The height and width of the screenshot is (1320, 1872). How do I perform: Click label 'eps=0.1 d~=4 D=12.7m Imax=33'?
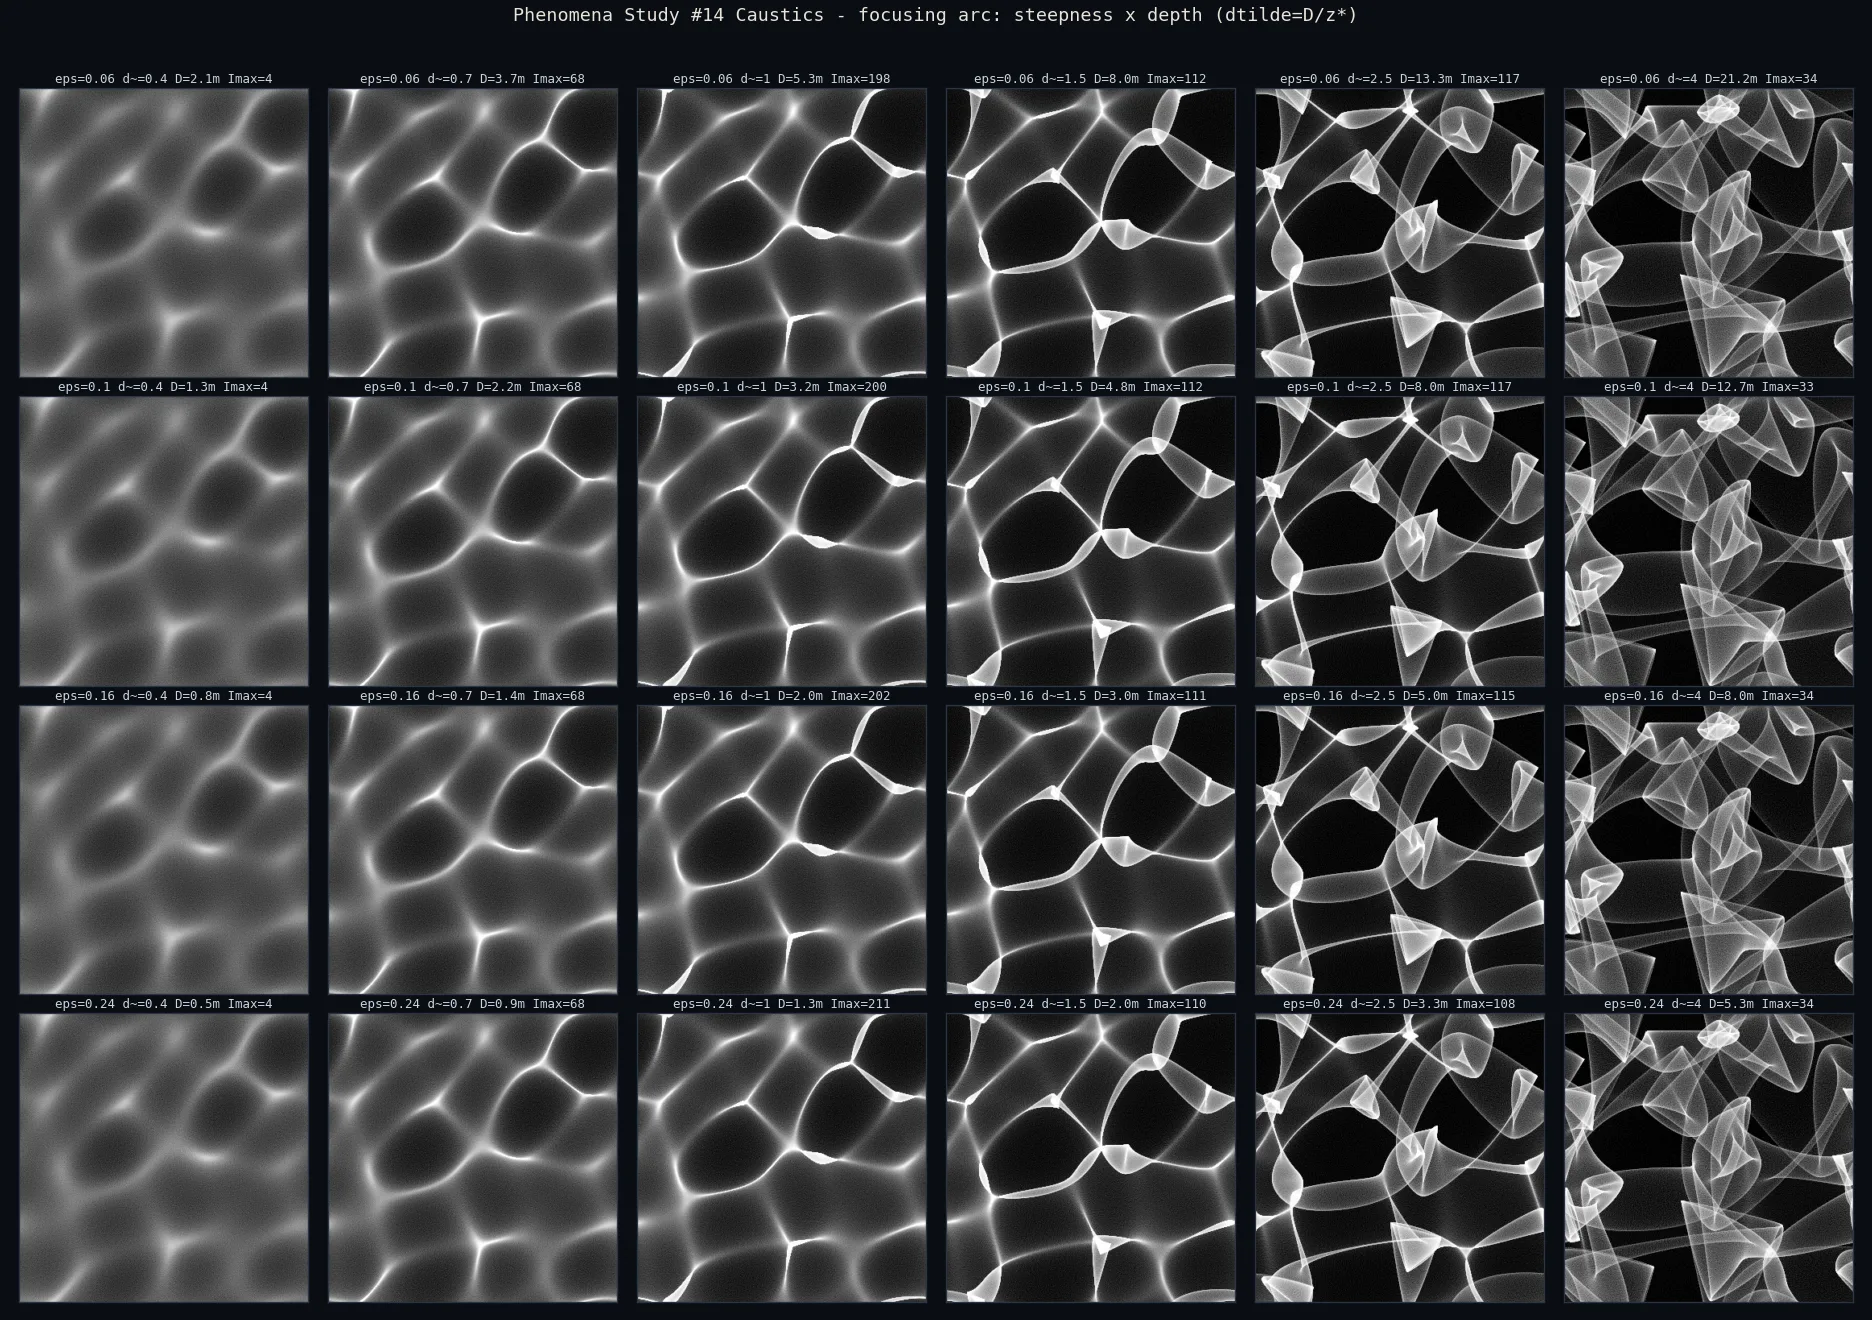tap(1709, 387)
